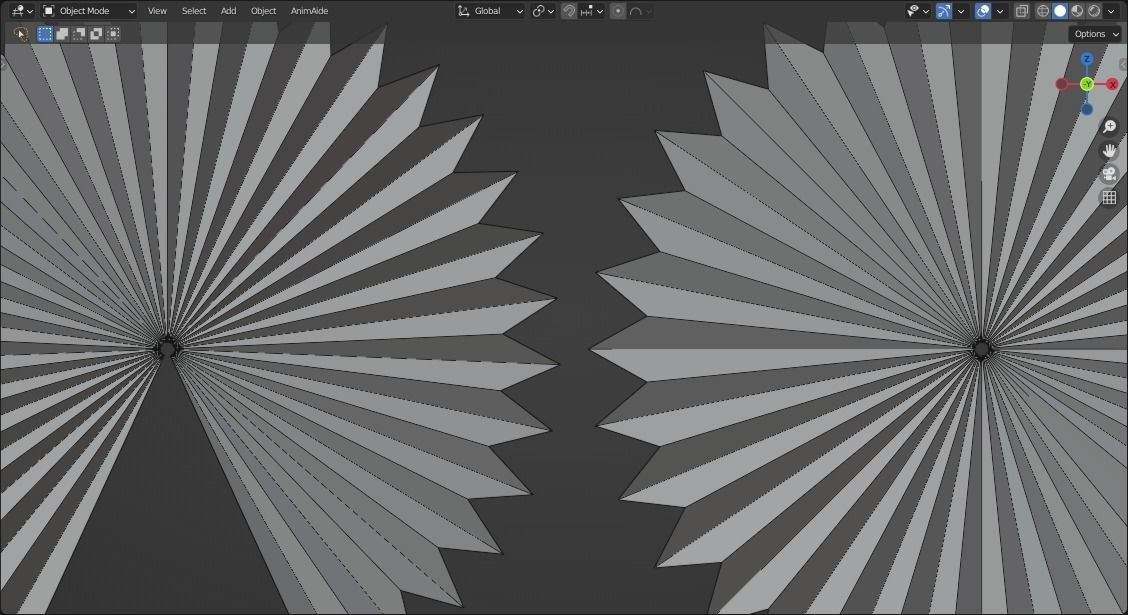
Task: Click the -Y axis on navigation gizmo
Action: pyautogui.click(x=1087, y=84)
